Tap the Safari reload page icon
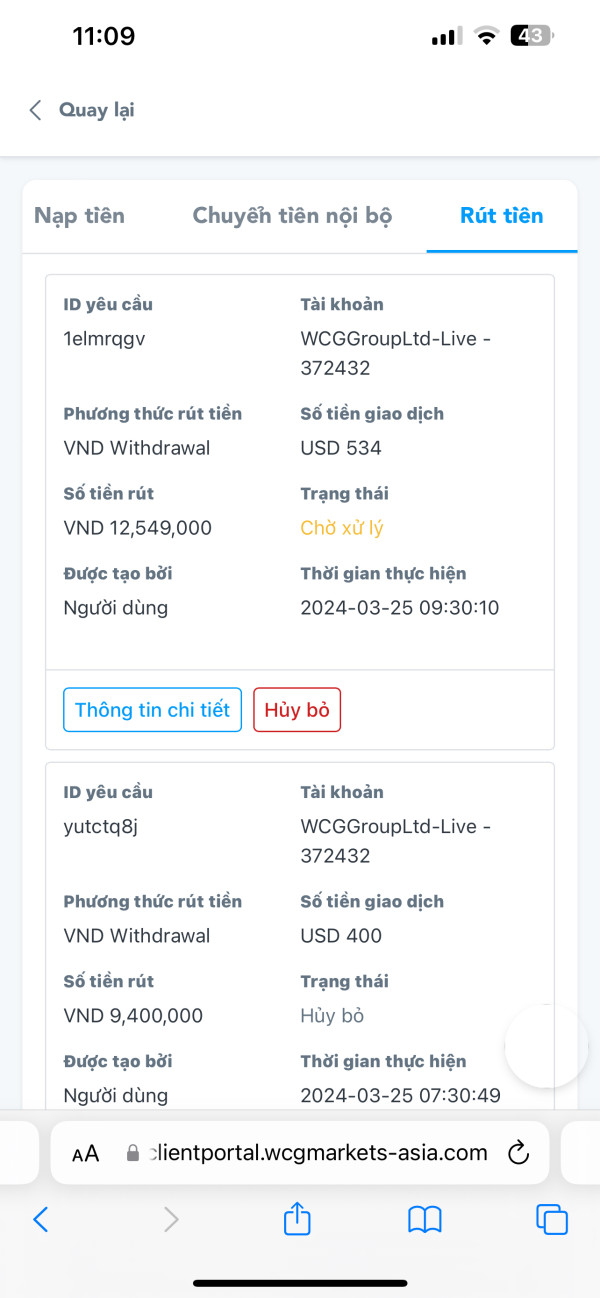This screenshot has width=600, height=1298. [518, 1153]
